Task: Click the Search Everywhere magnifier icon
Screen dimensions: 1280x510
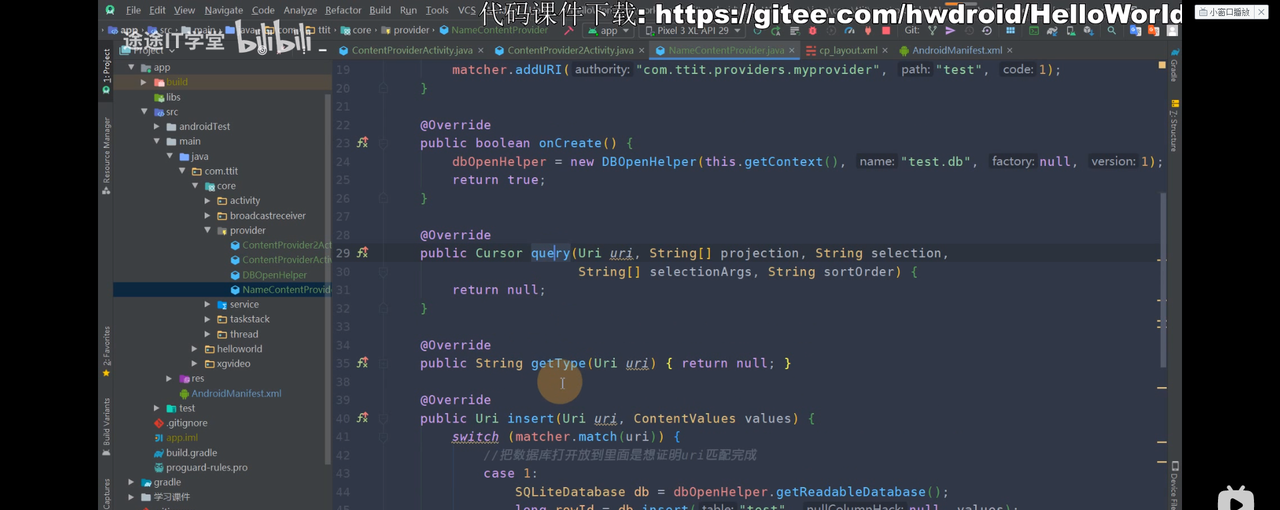Action: 1111,30
